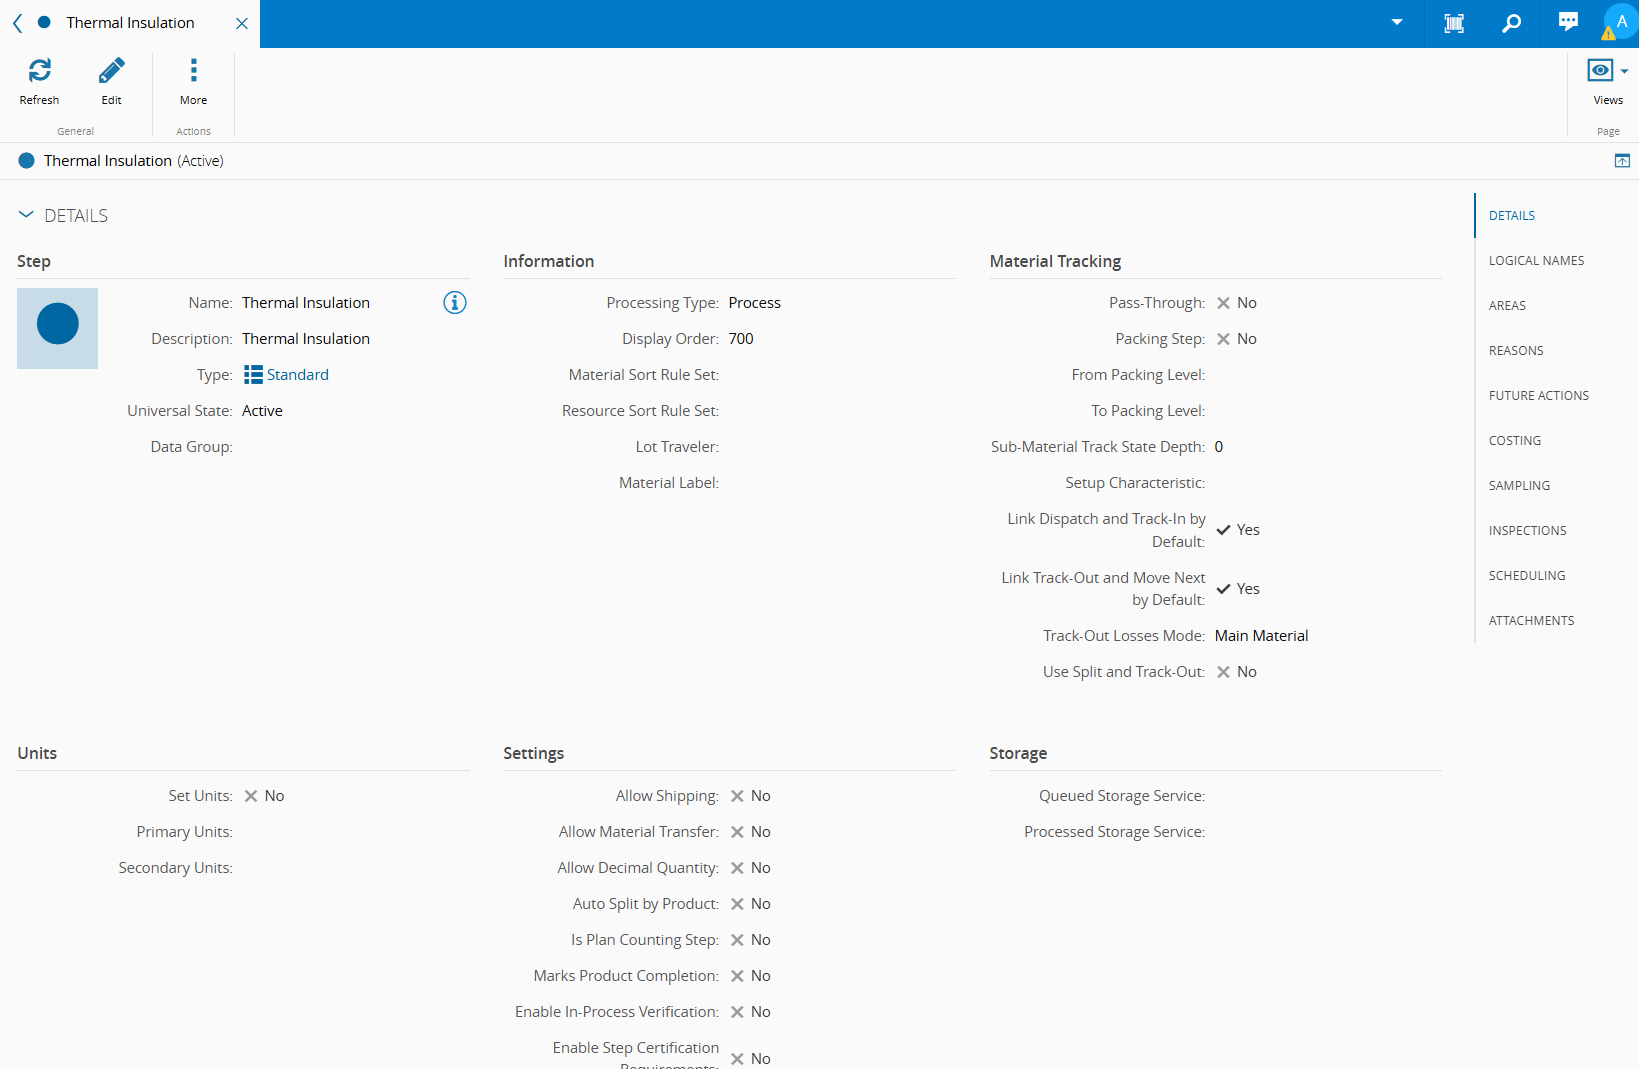Click the Marks Product Completion No indicator
The width and height of the screenshot is (1639, 1069).
pos(750,976)
